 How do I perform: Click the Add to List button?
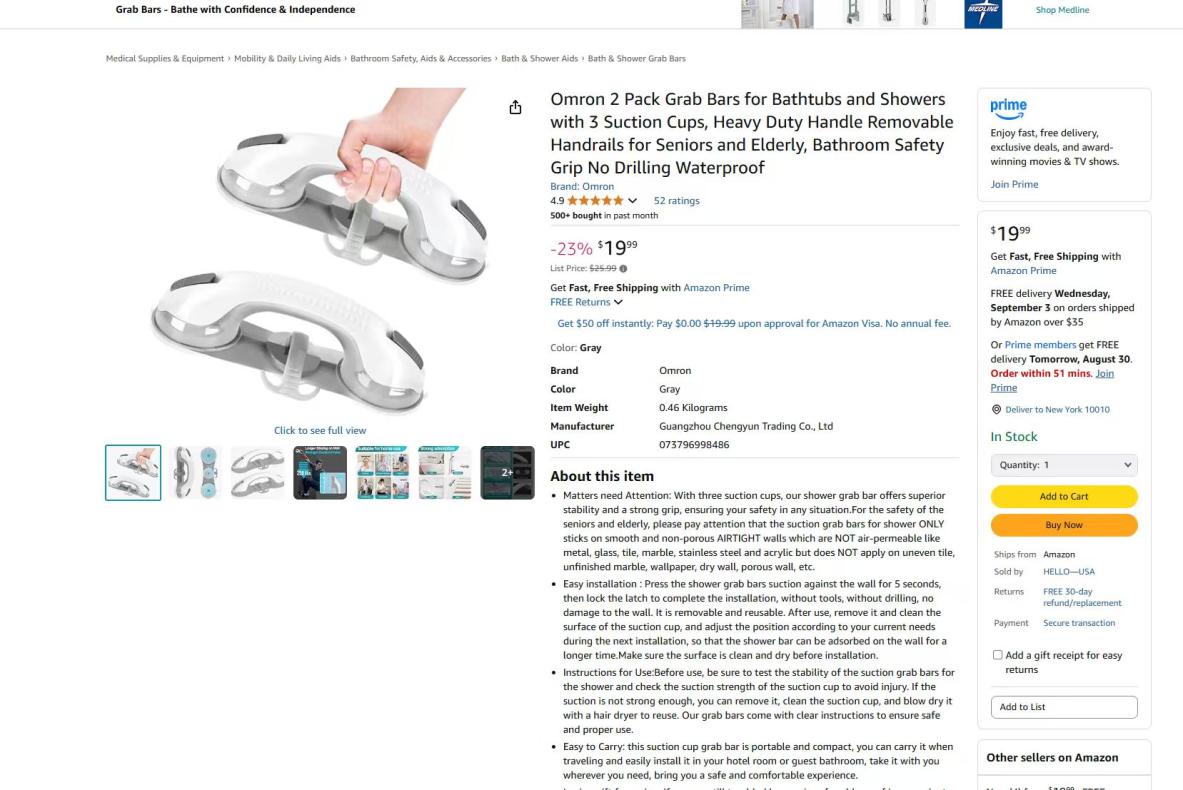point(1064,707)
